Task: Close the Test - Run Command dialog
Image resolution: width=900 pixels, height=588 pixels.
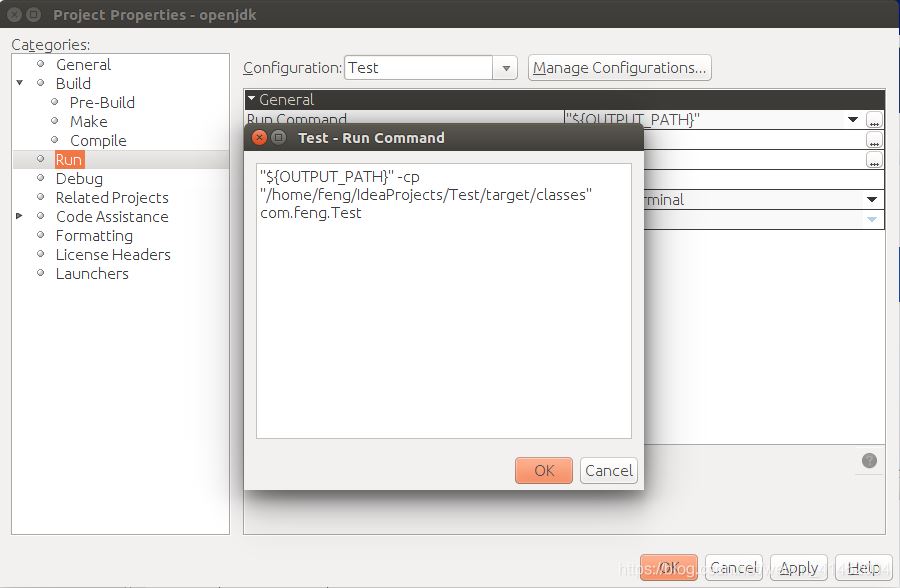Action: pyautogui.click(x=259, y=137)
